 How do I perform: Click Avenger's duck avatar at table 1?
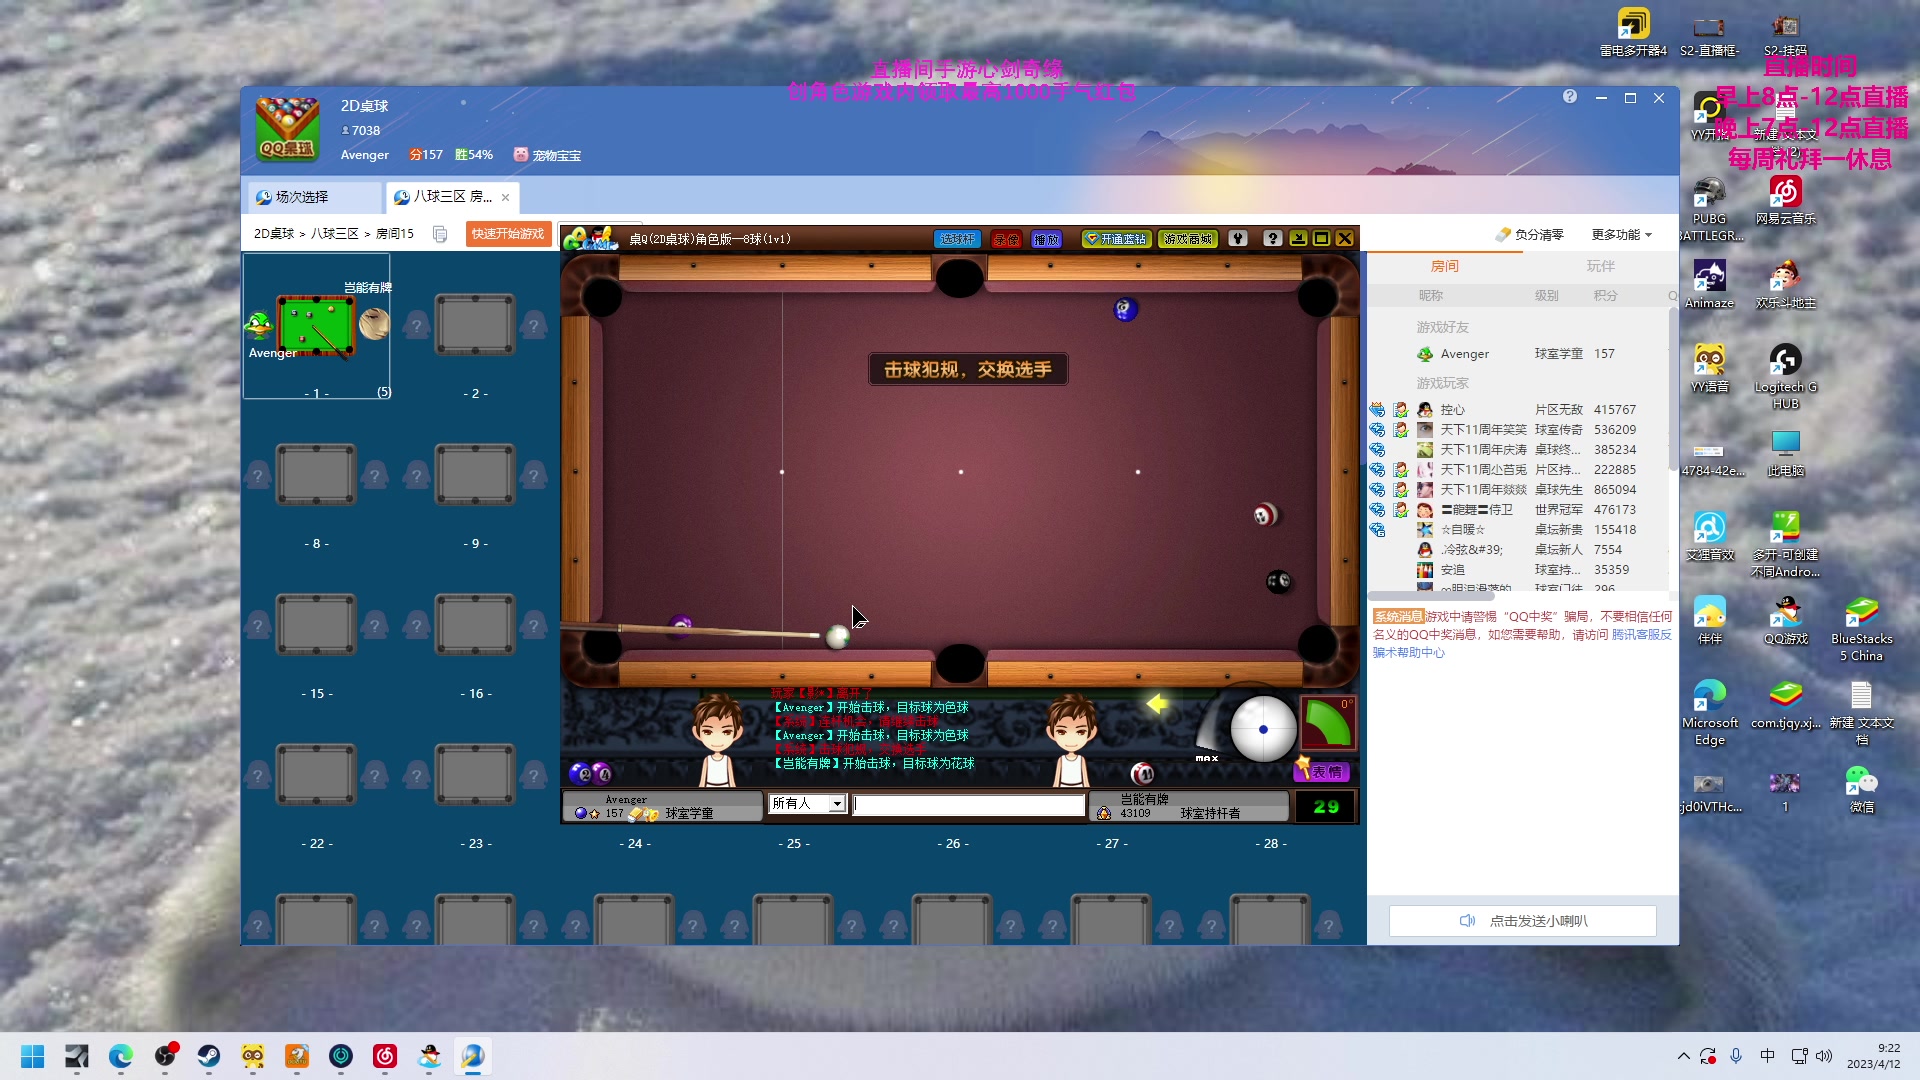click(x=258, y=324)
